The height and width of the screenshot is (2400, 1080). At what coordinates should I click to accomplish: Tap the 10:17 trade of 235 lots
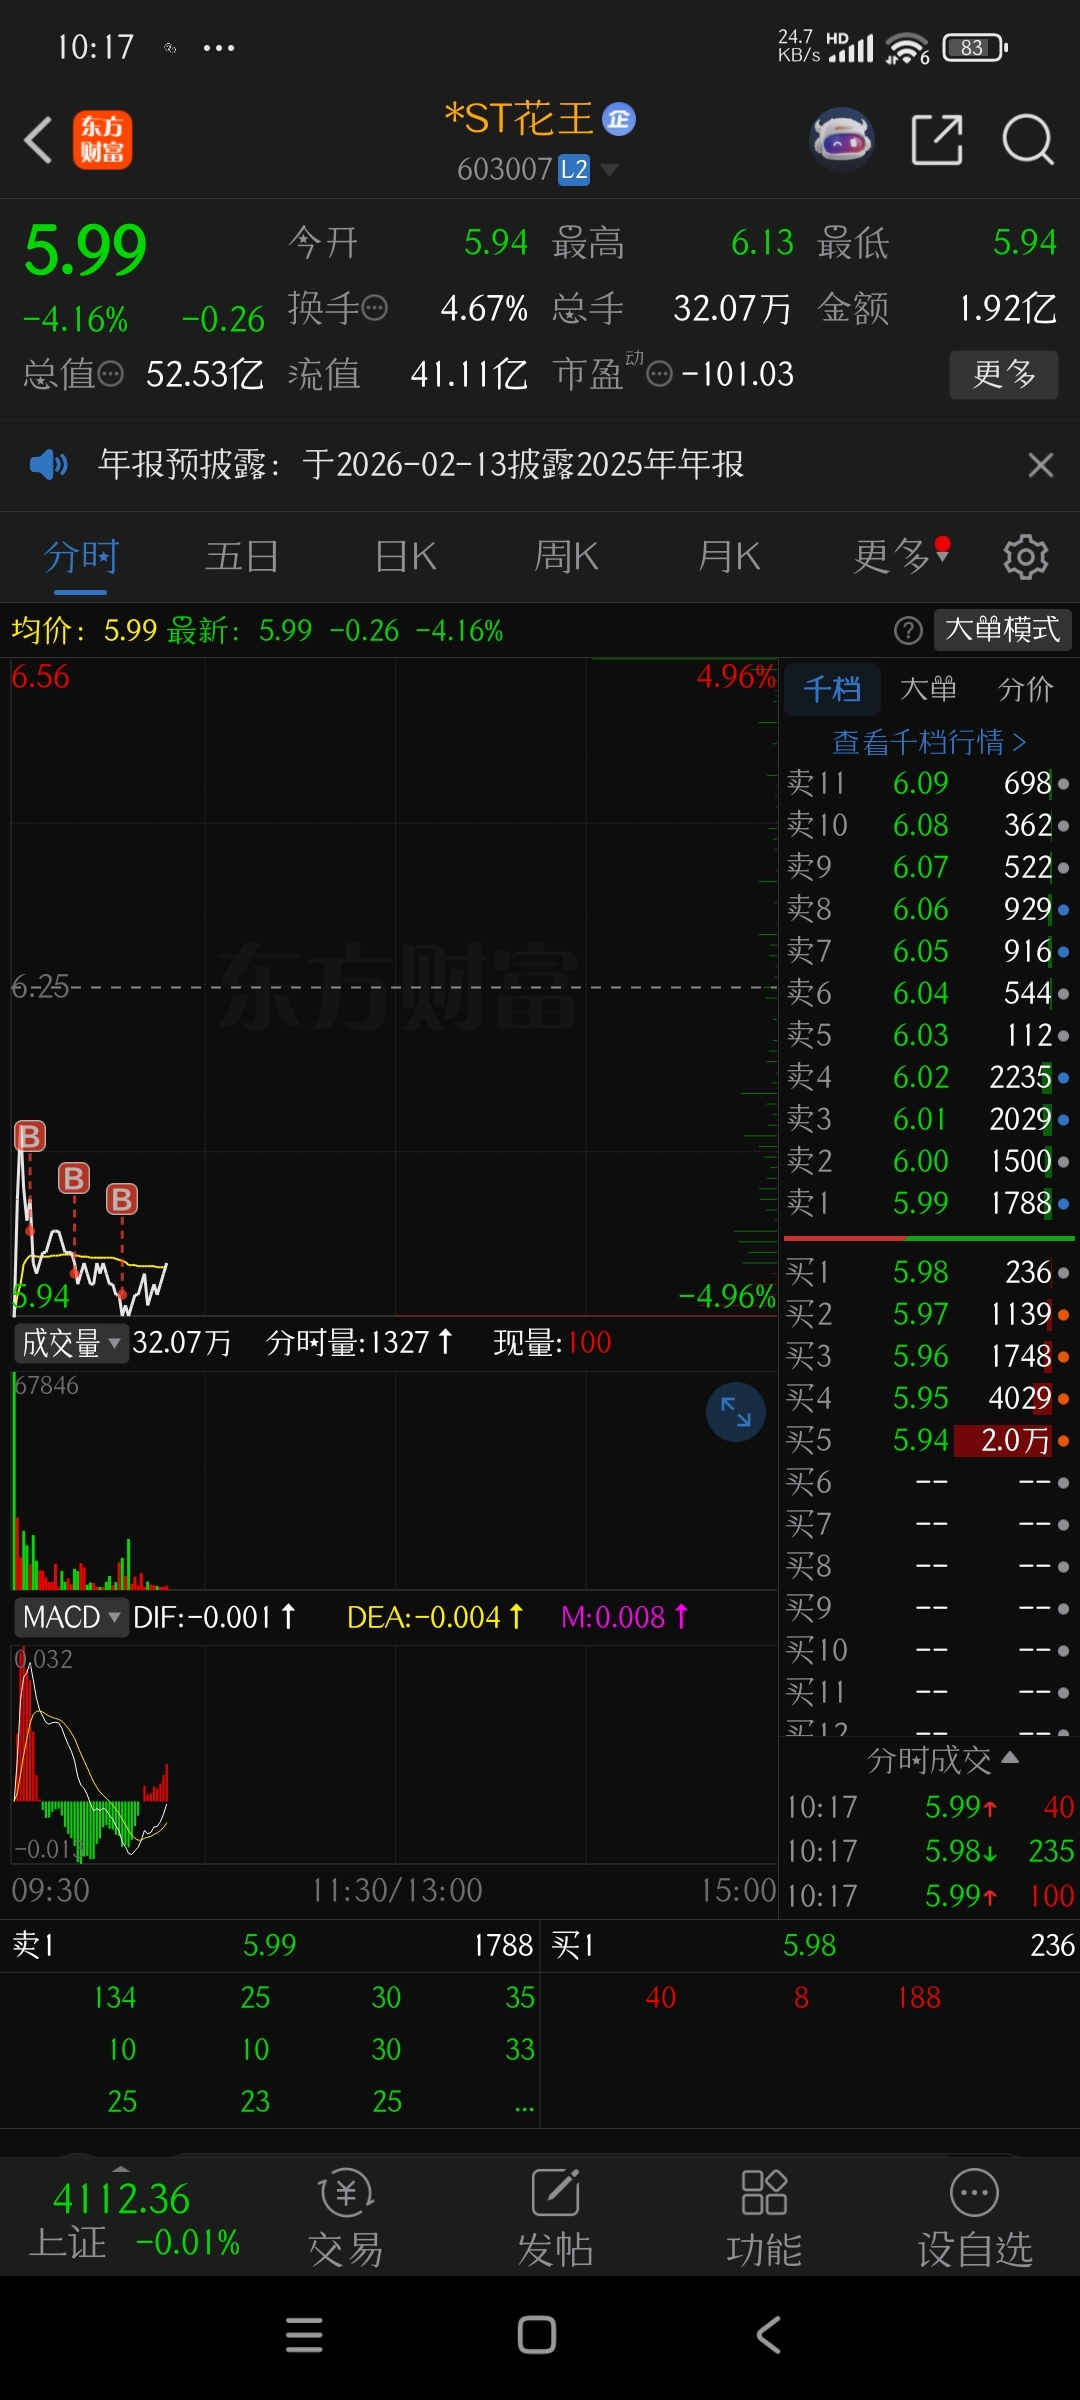(x=930, y=1851)
